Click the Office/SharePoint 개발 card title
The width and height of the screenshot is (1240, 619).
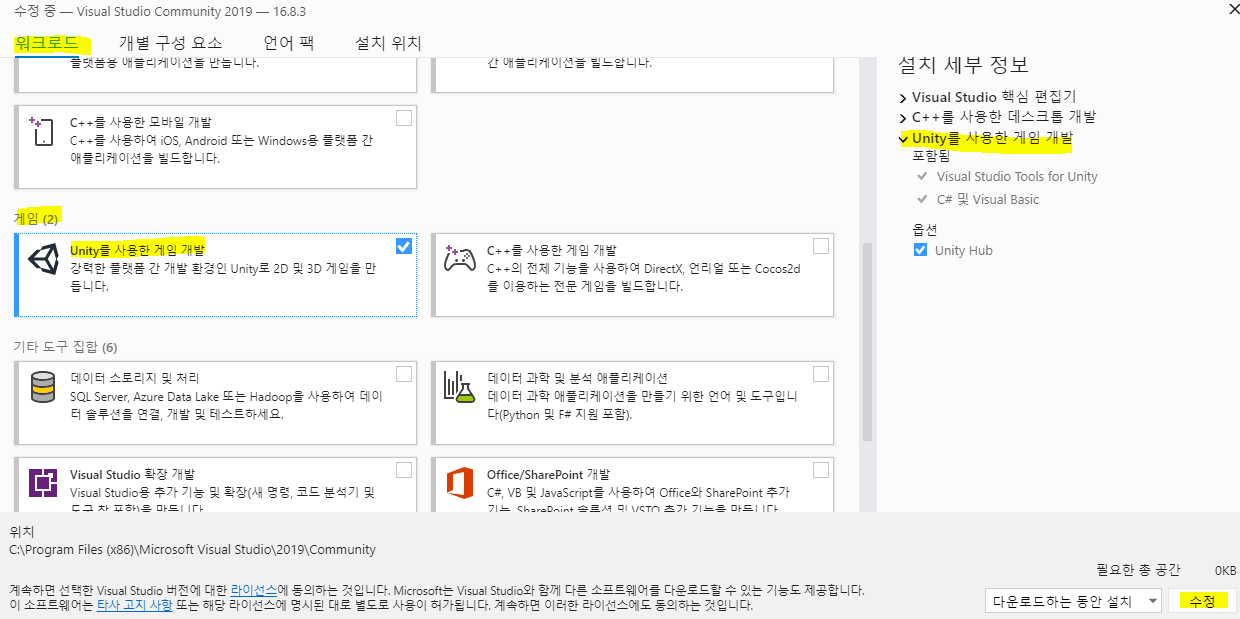[548, 474]
